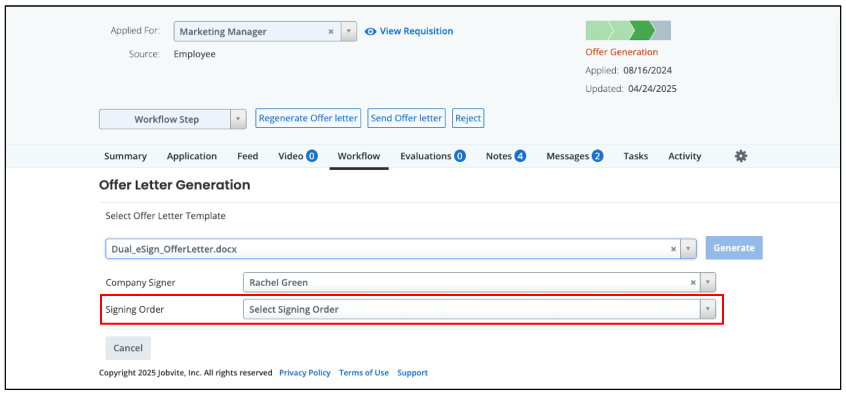Image resolution: width=846 pixels, height=395 pixels.
Task: Click the Updated date 04/24/2025
Action: [x=652, y=89]
